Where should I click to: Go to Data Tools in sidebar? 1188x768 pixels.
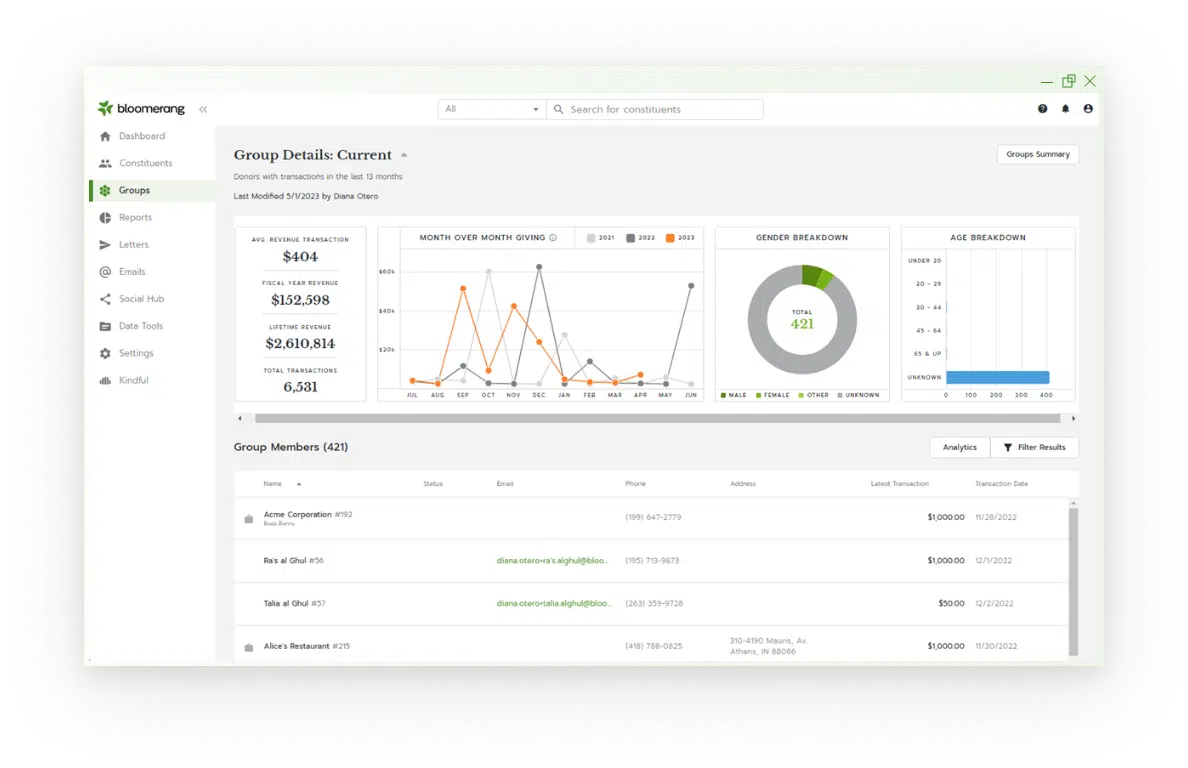point(140,326)
